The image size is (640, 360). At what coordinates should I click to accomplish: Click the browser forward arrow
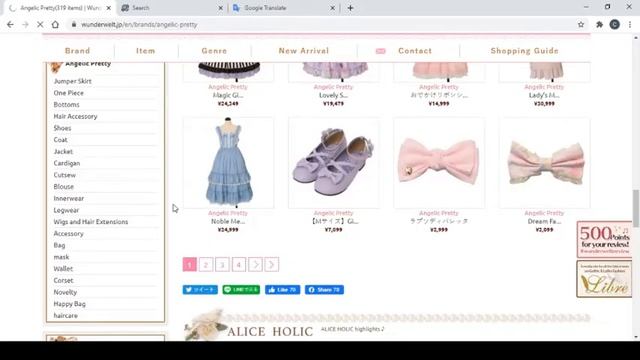pyautogui.click(x=25, y=24)
